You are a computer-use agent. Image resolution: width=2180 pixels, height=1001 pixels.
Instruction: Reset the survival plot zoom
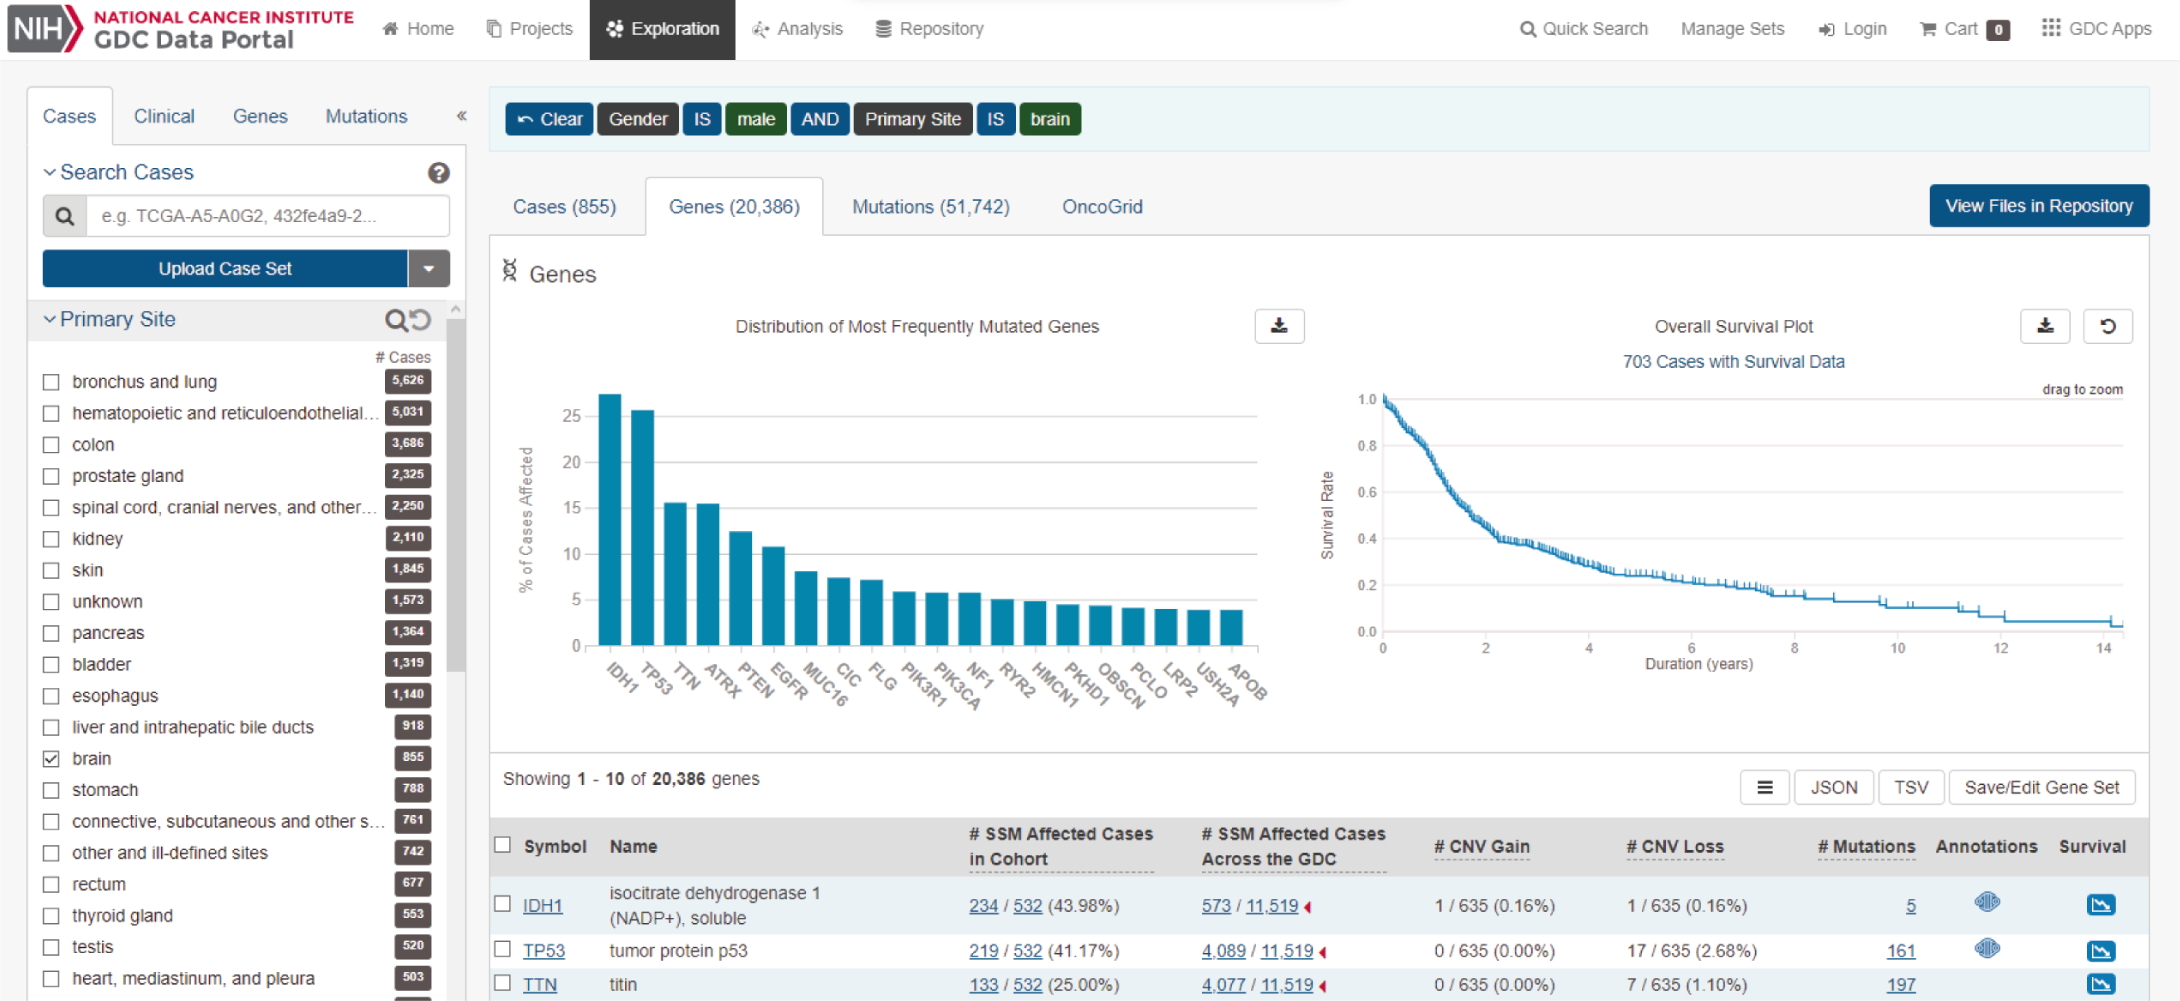2107,326
